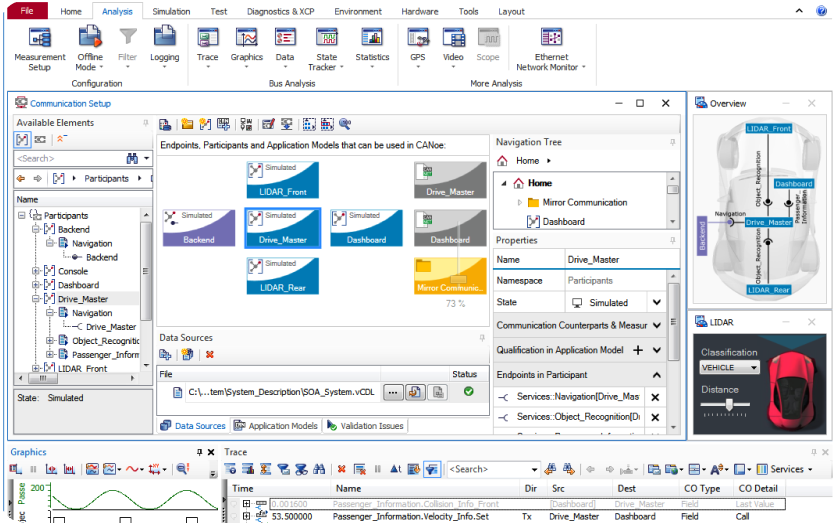Expand Communication Counterparts section
Image resolution: width=833 pixels, height=523 pixels.
point(656,325)
